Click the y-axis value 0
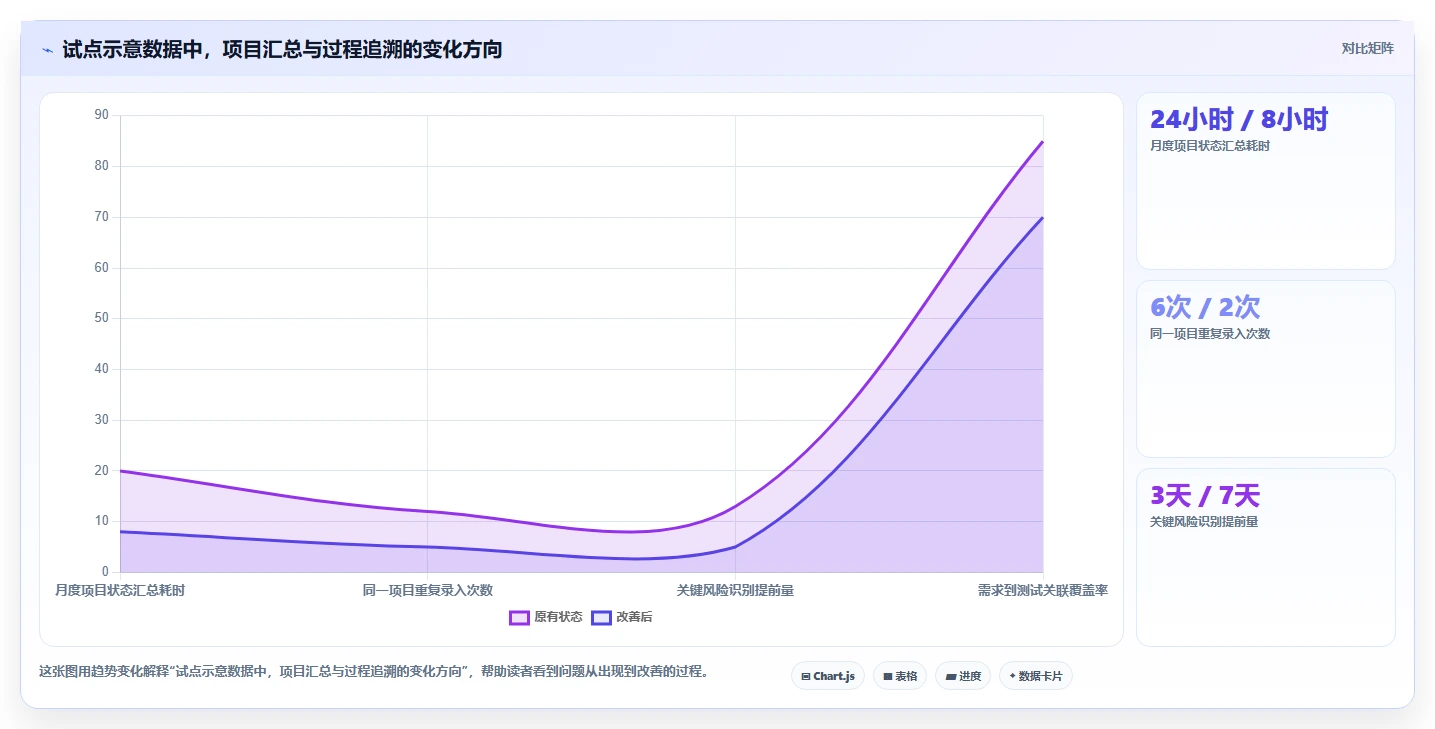Viewport: 1435px width, 729px height. [105, 572]
